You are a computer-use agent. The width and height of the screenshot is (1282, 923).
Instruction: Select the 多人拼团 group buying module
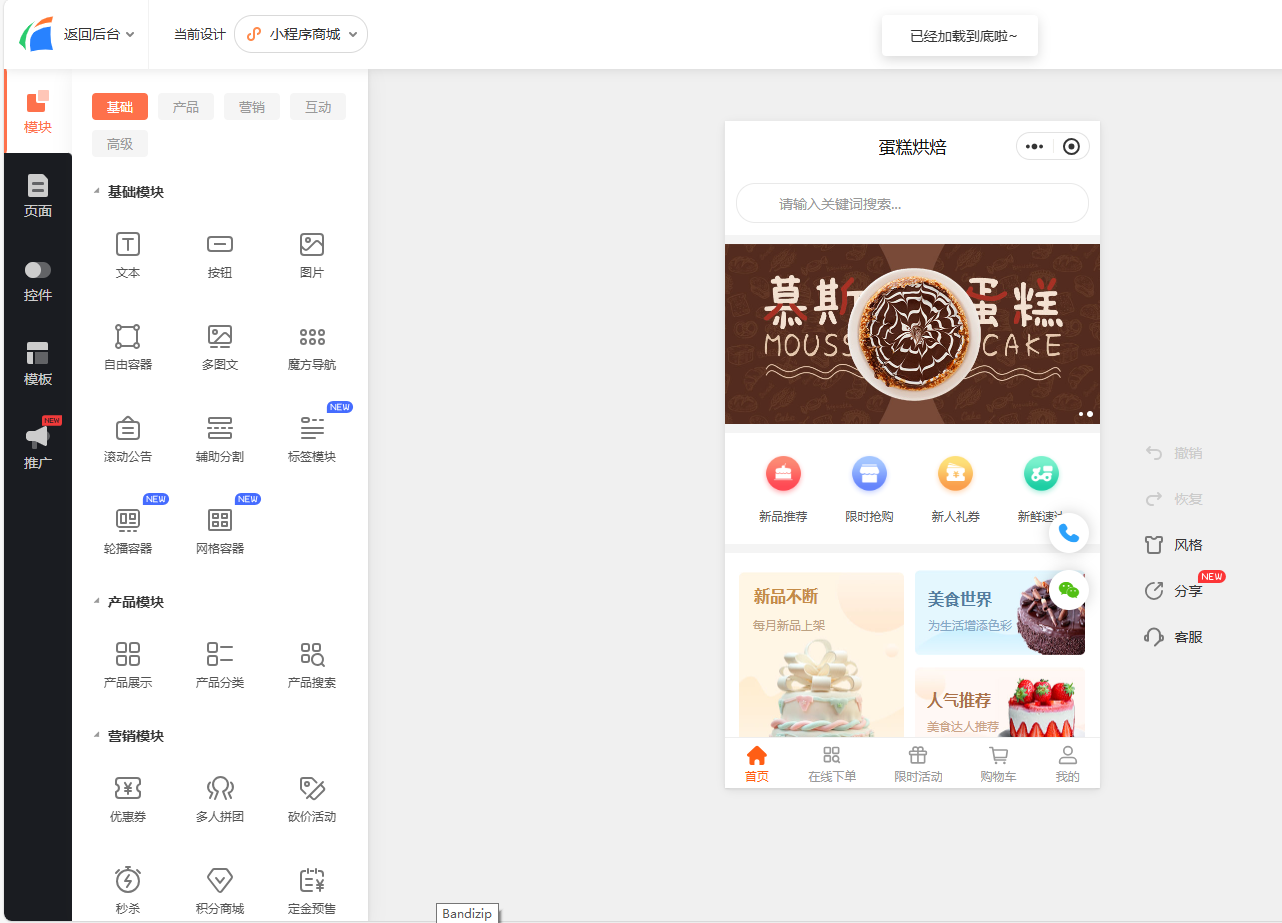click(220, 799)
